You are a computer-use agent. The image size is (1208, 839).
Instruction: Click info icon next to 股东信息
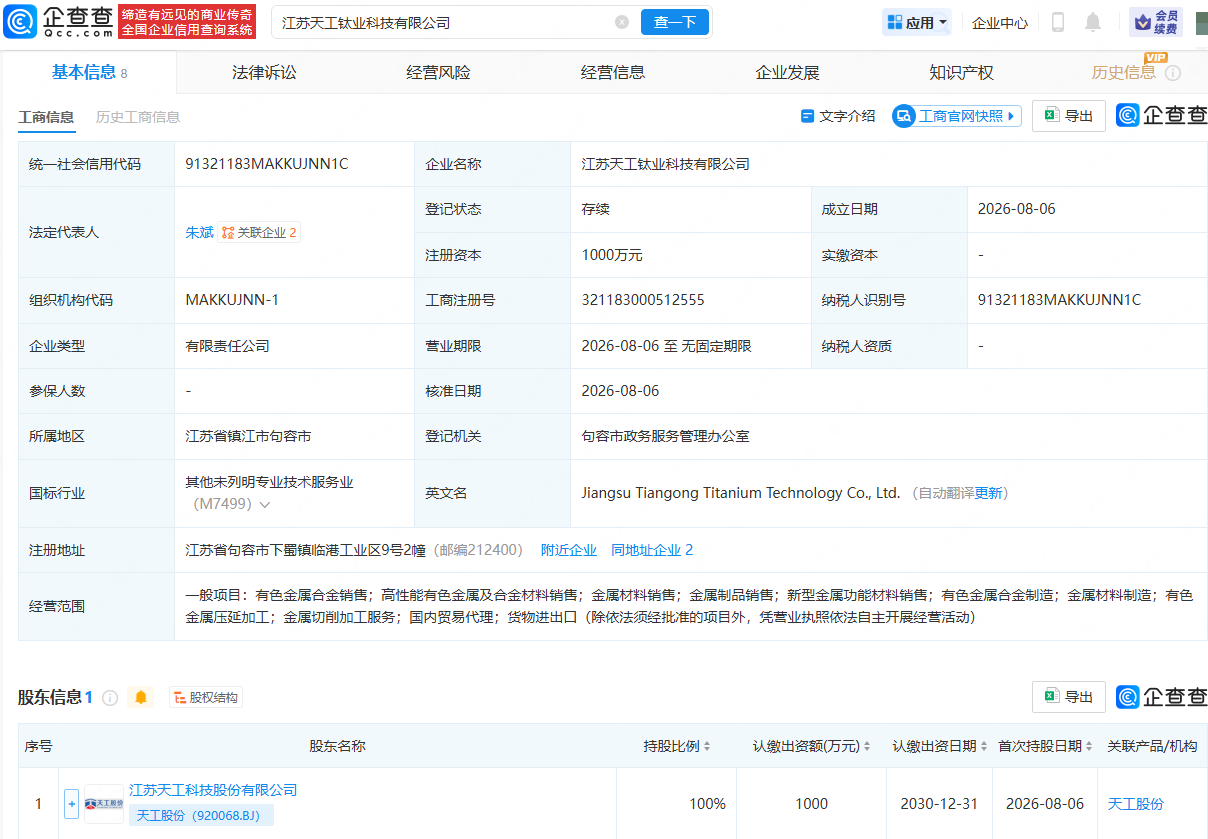[110, 697]
